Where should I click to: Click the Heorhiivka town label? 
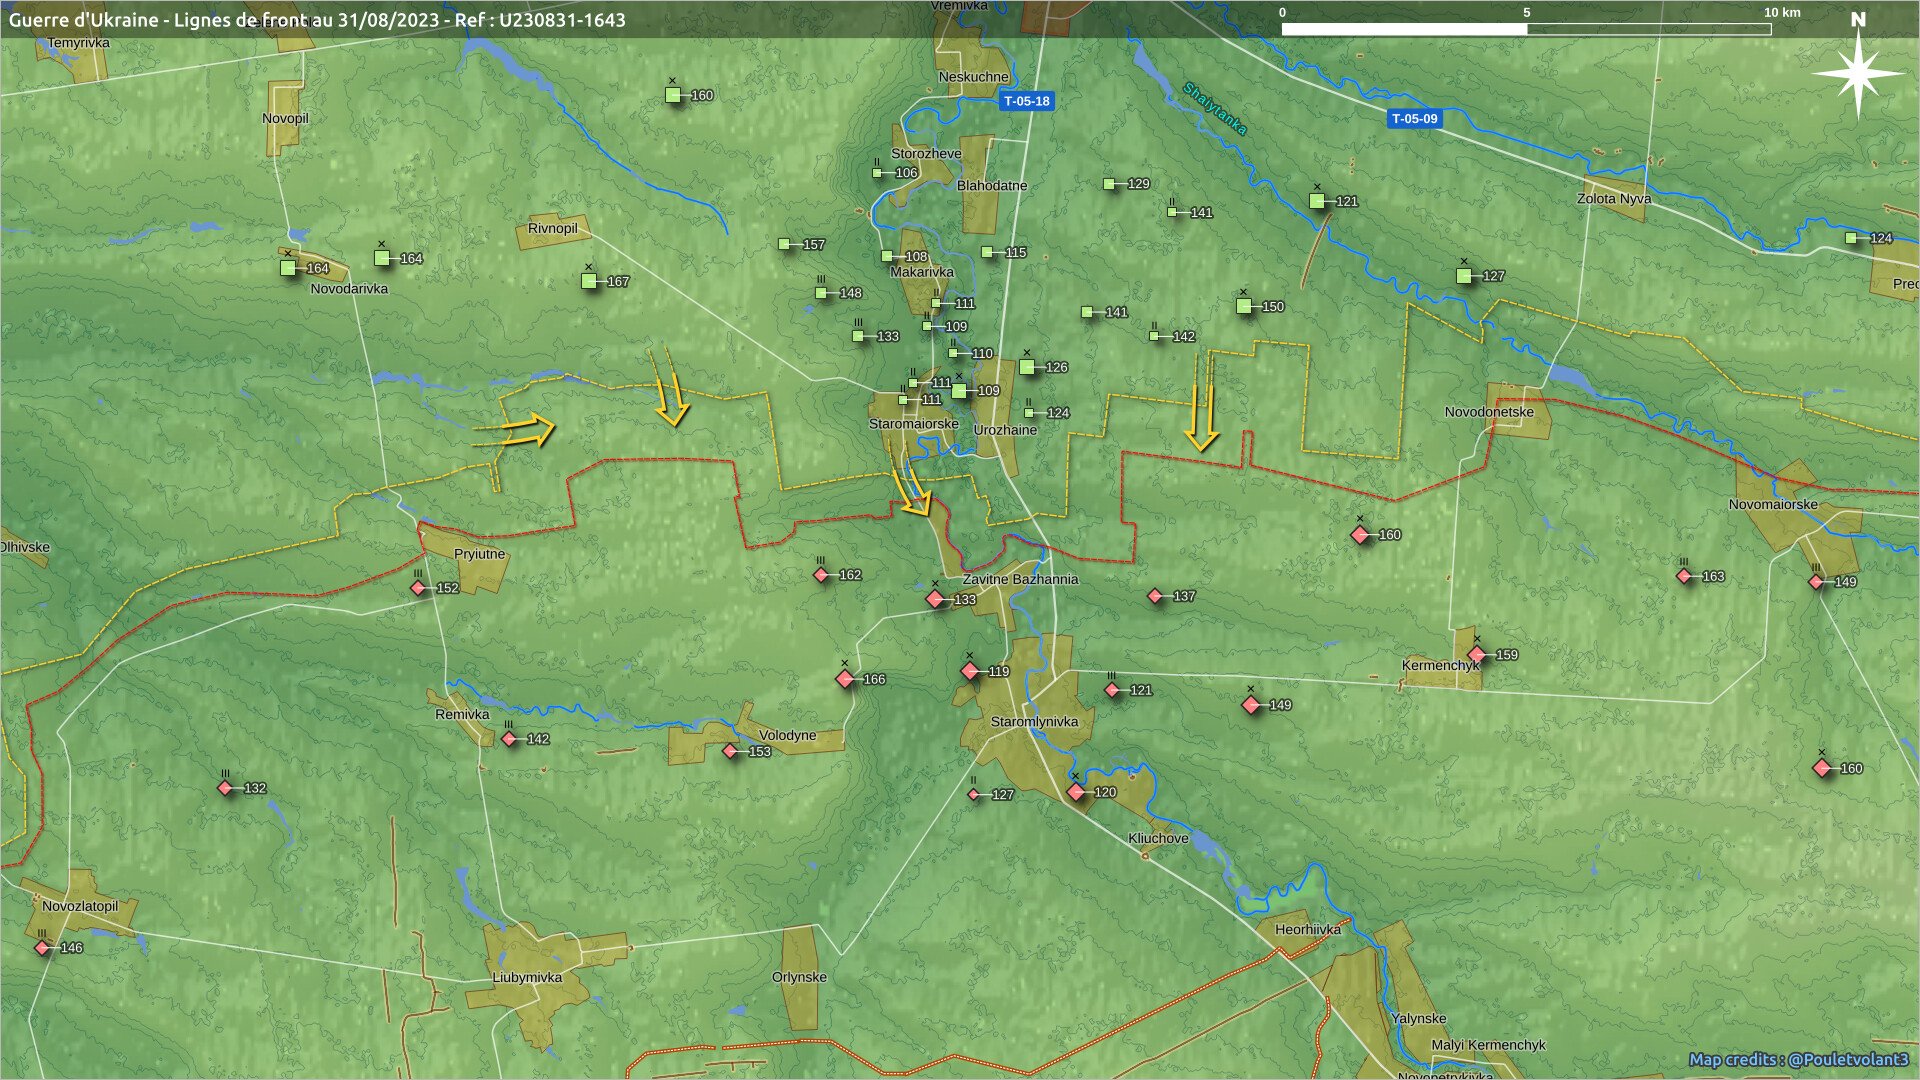click(1308, 929)
